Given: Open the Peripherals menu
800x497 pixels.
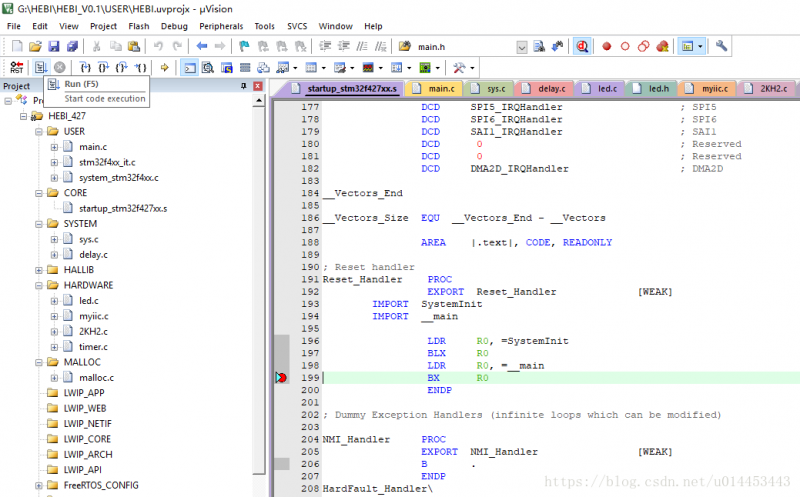Looking at the screenshot, I should pyautogui.click(x=220, y=26).
